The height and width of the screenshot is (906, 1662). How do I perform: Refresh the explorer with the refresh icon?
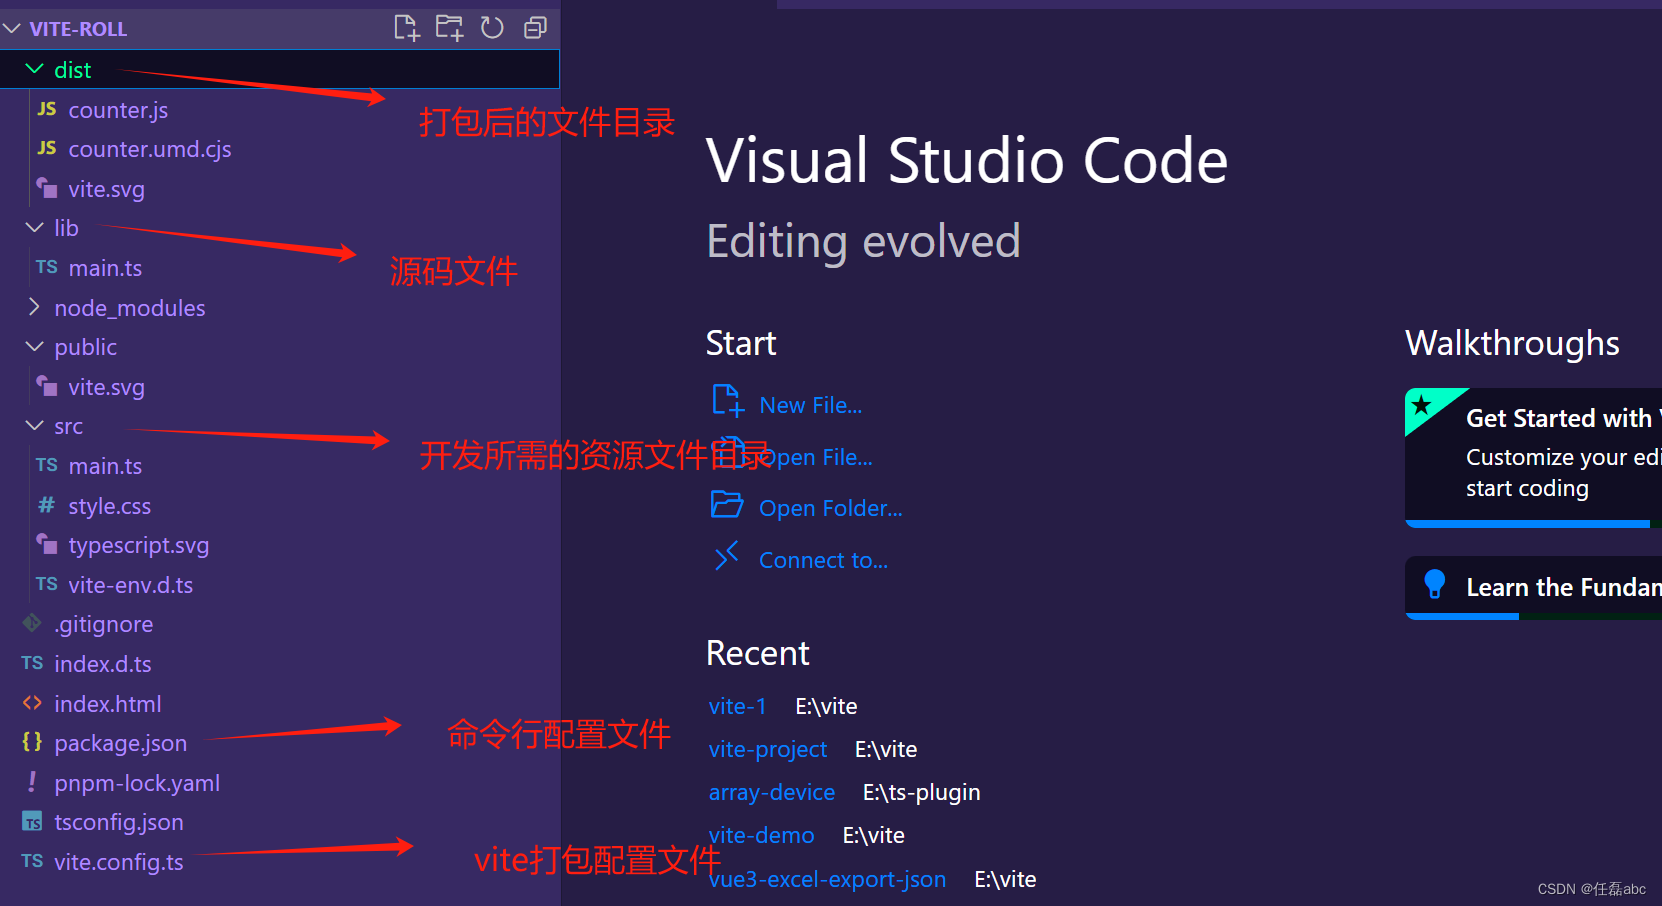492,28
